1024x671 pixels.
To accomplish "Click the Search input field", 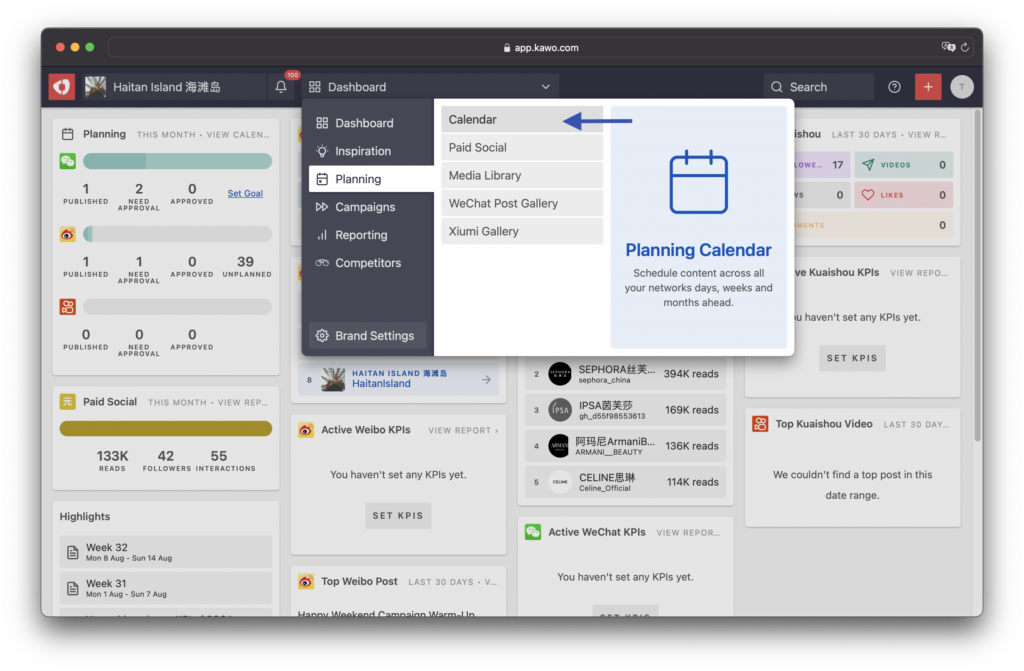I will 818,87.
